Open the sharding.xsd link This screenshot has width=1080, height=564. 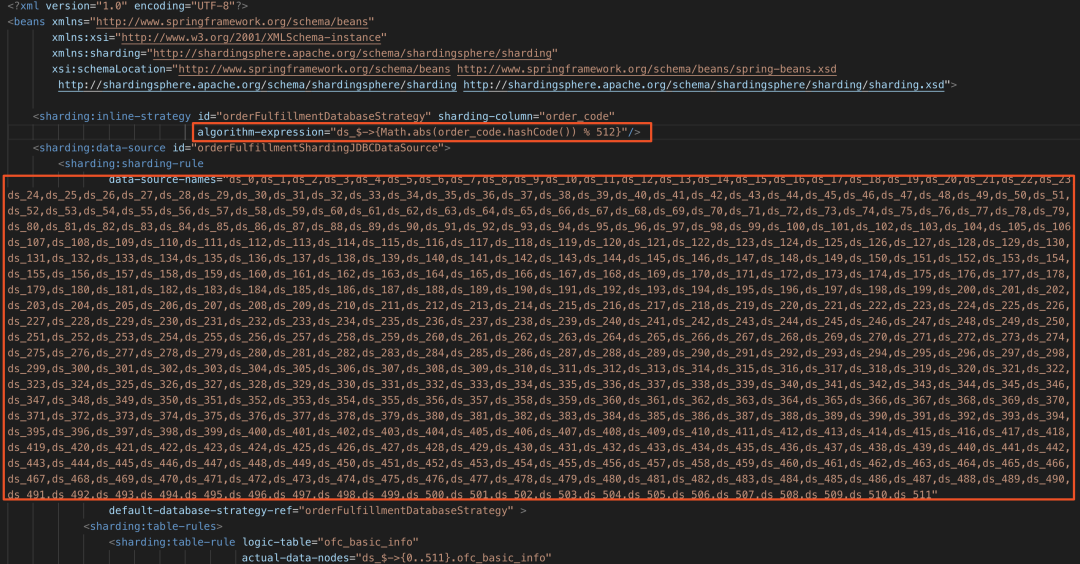click(x=704, y=85)
